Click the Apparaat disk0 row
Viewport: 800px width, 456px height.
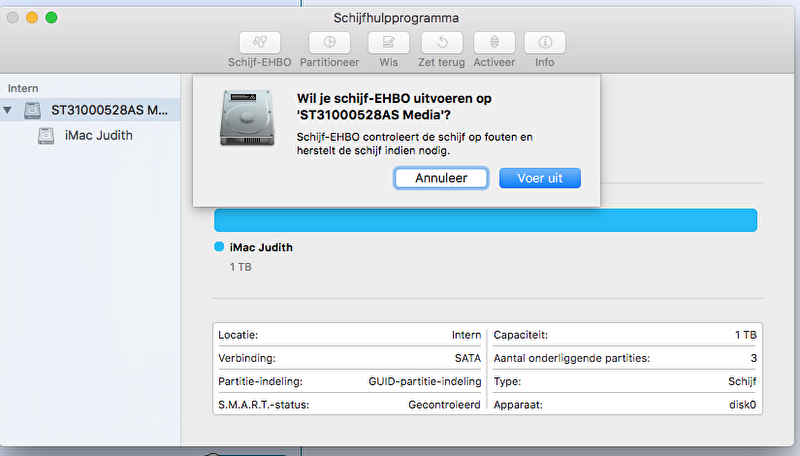pos(625,404)
